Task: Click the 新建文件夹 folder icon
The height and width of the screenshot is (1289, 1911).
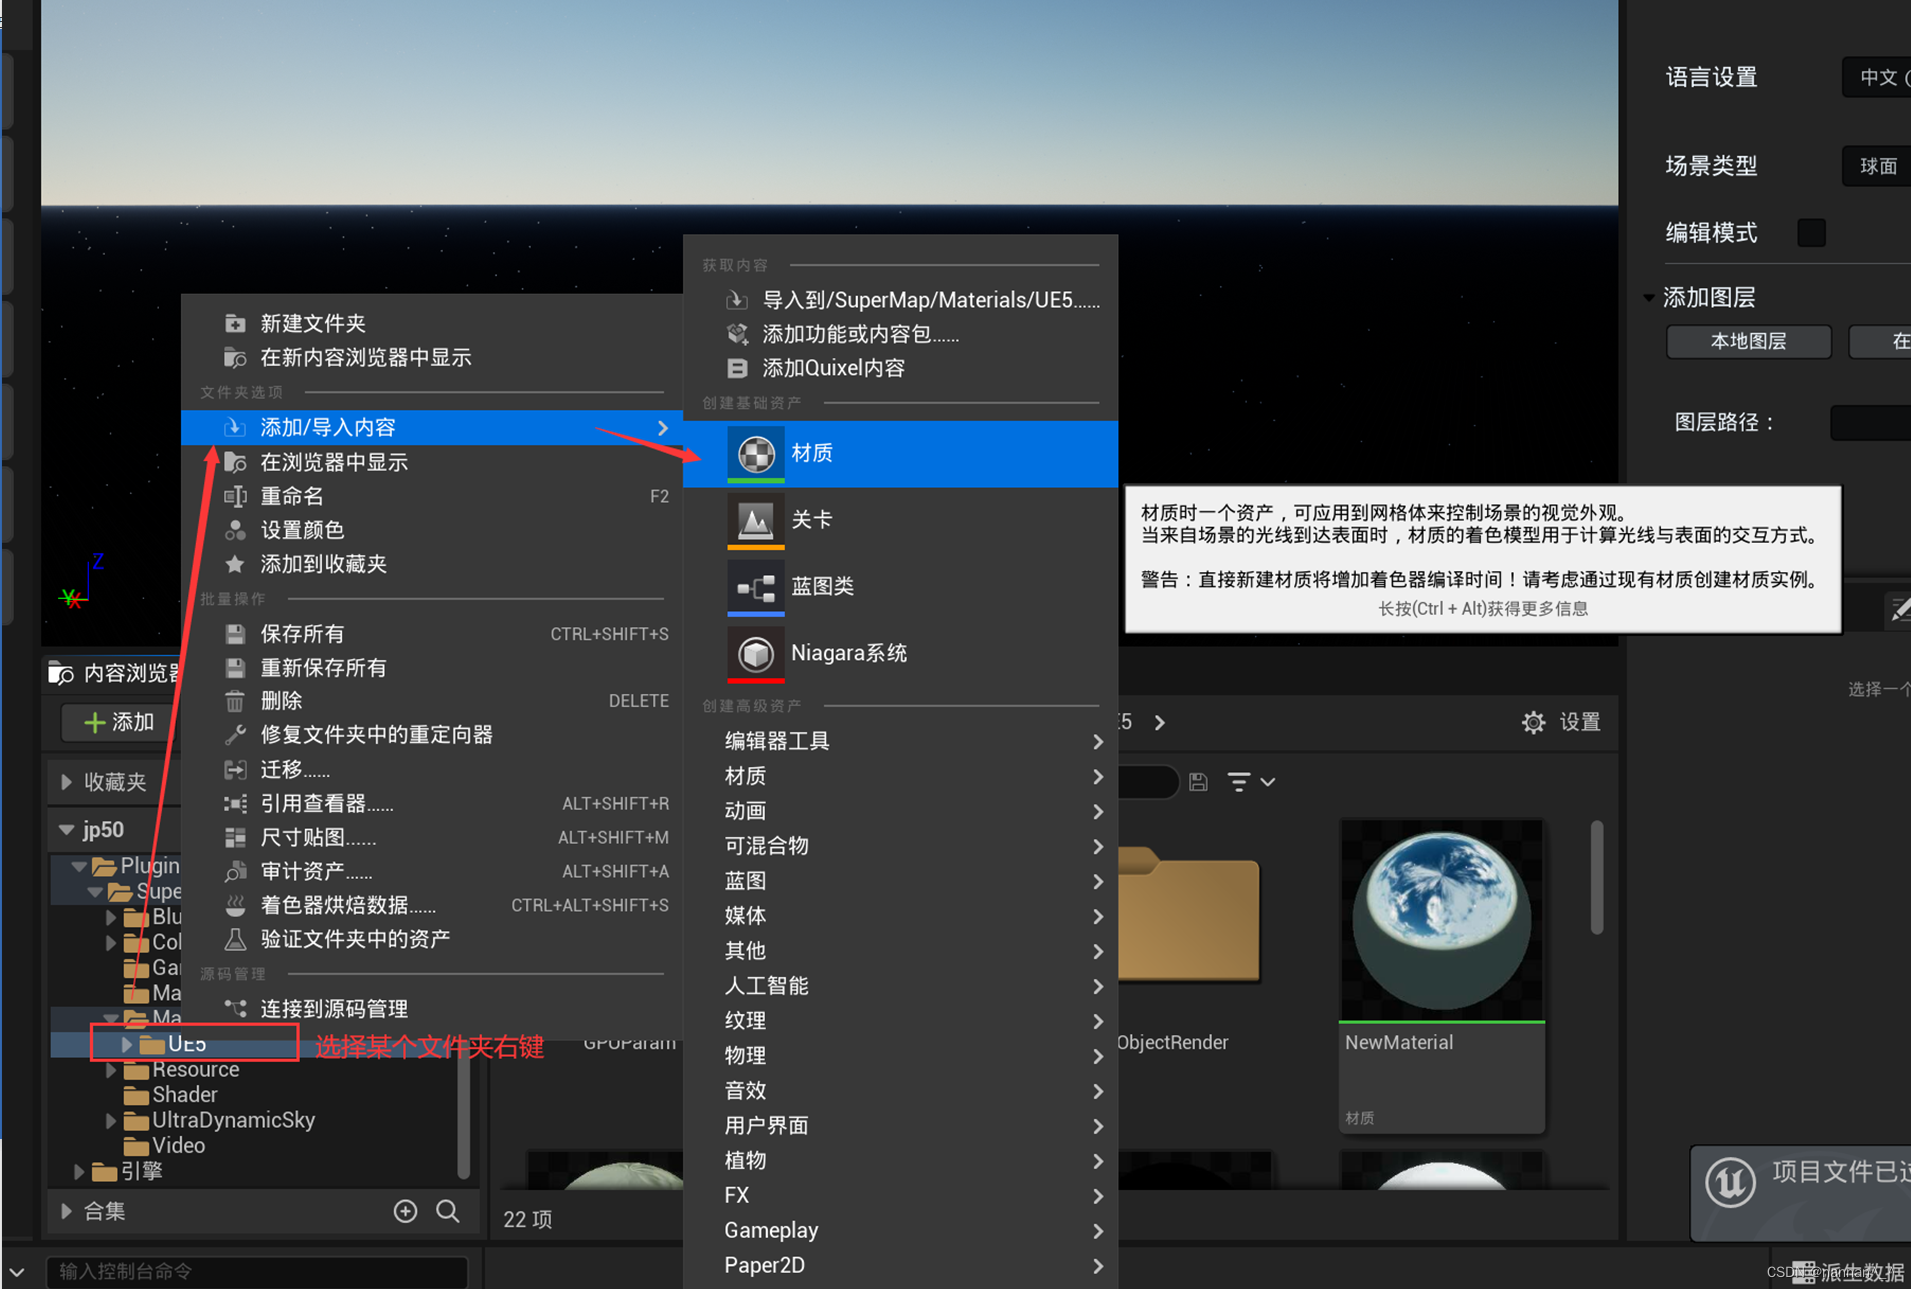Action: [235, 323]
